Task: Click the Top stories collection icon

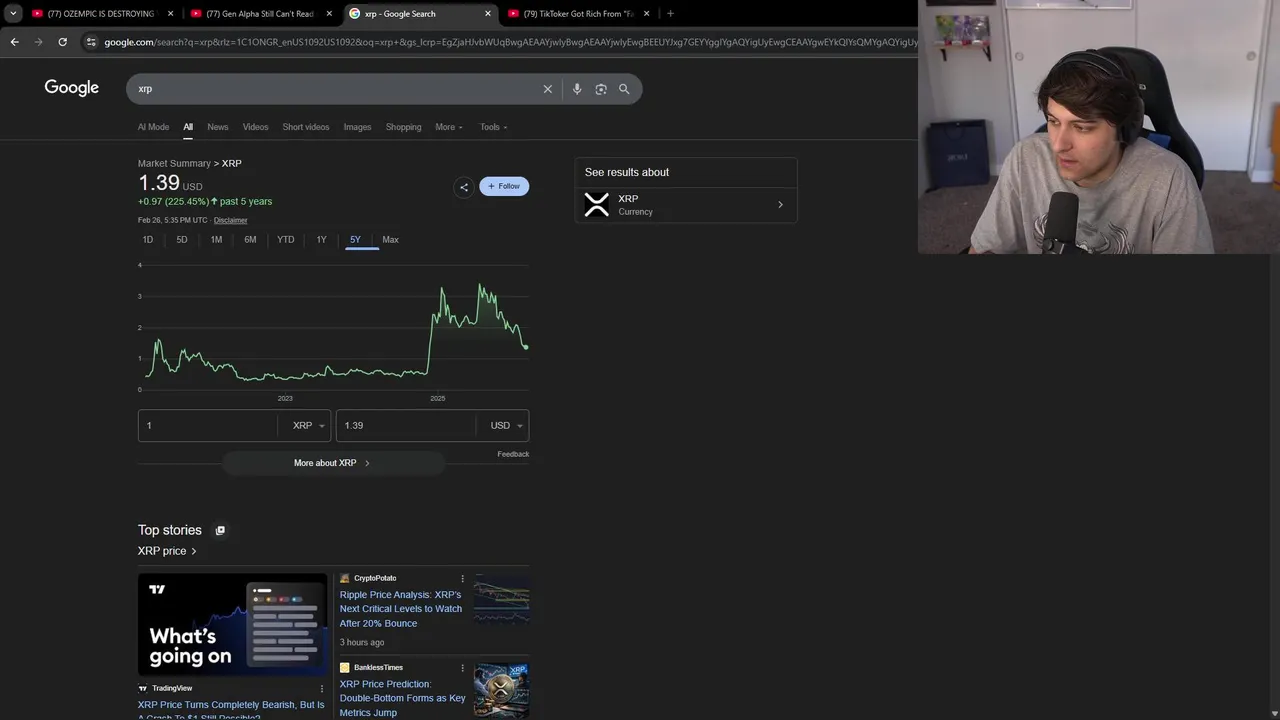Action: coord(220,531)
